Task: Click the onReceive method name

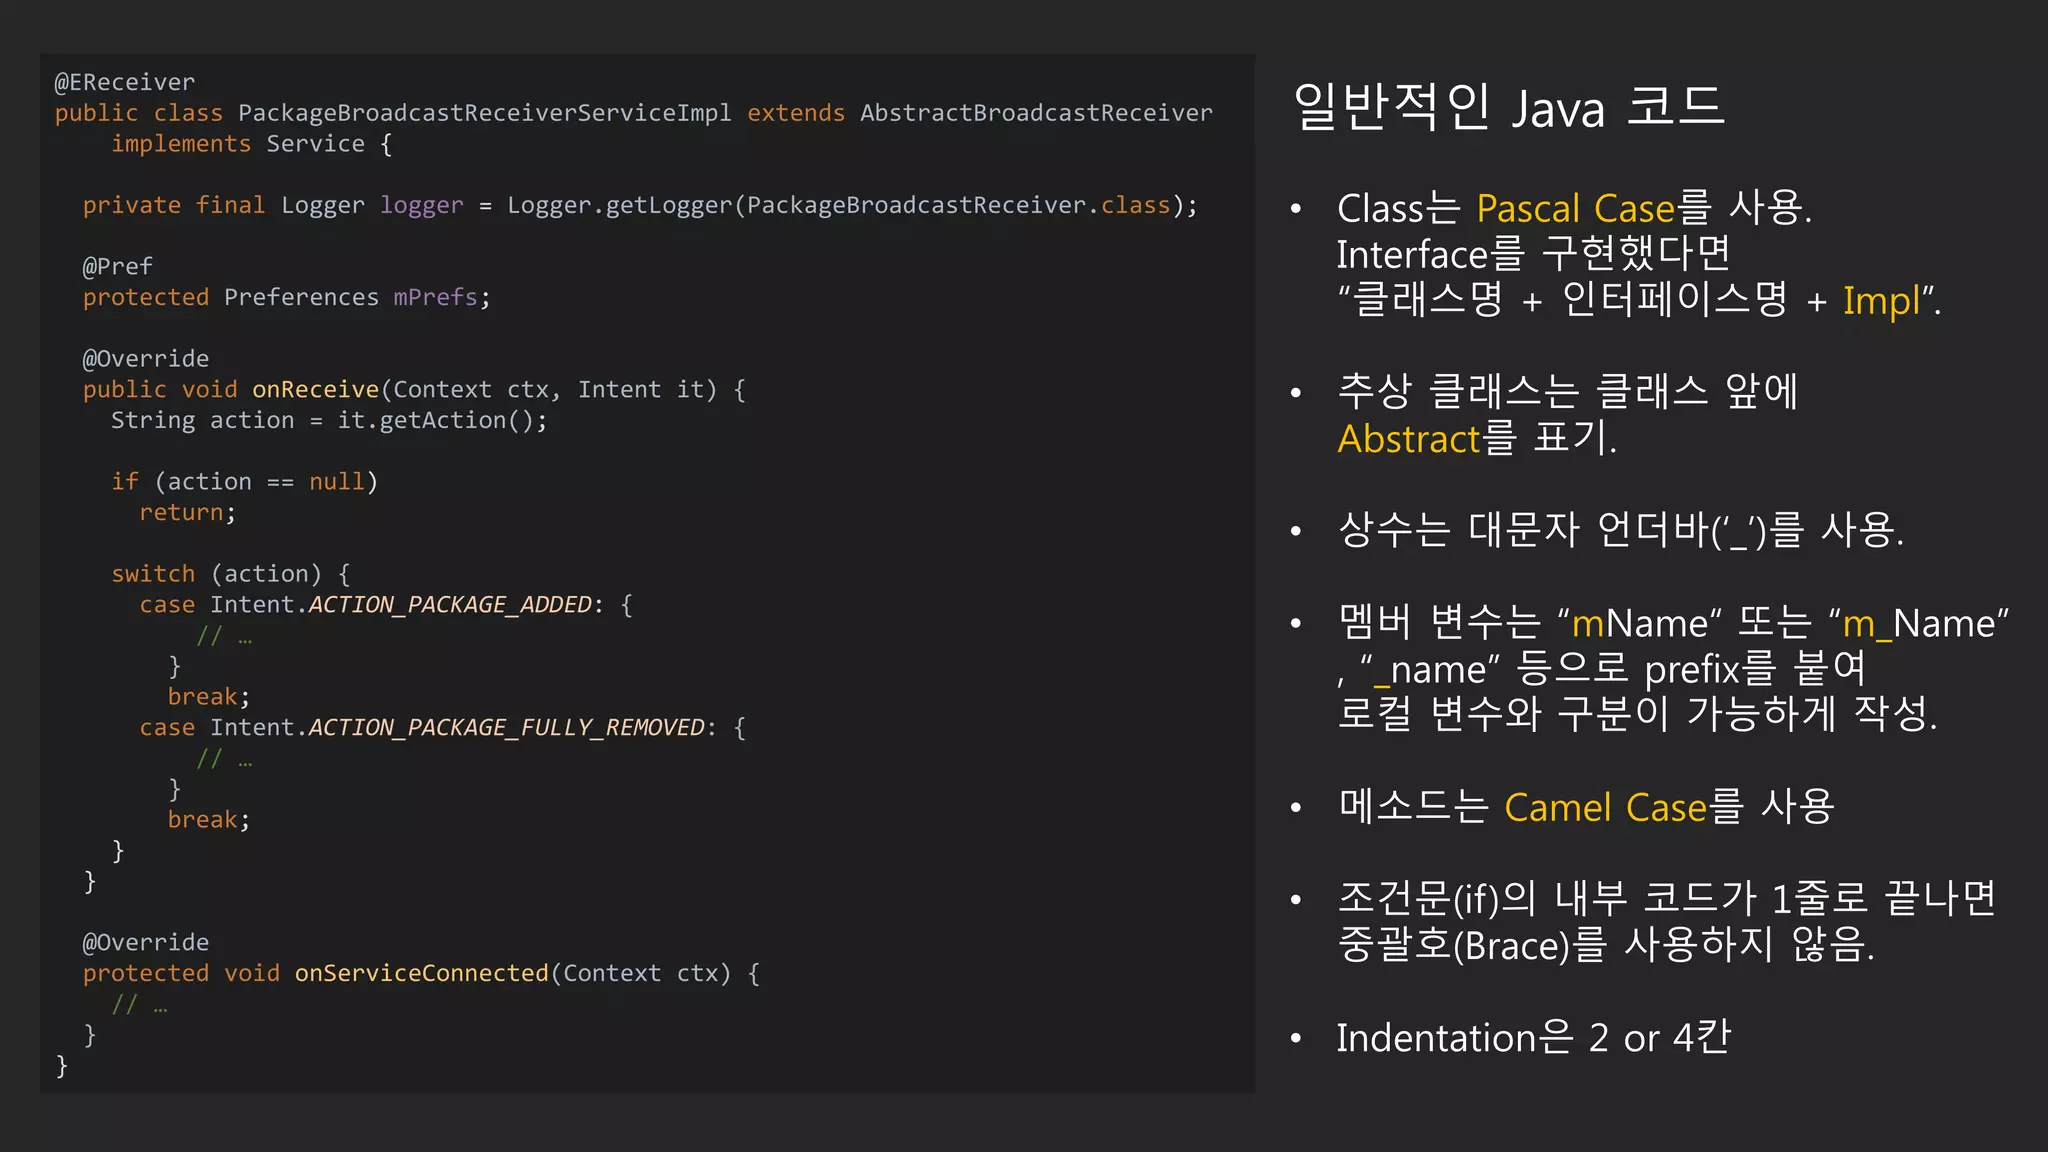Action: [x=315, y=389]
